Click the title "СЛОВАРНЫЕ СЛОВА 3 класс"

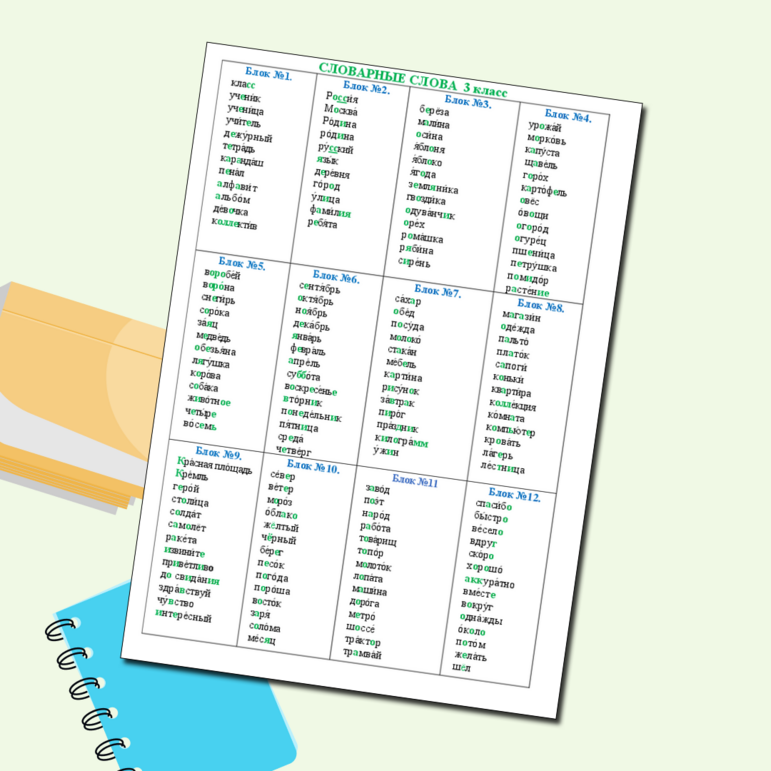[413, 80]
